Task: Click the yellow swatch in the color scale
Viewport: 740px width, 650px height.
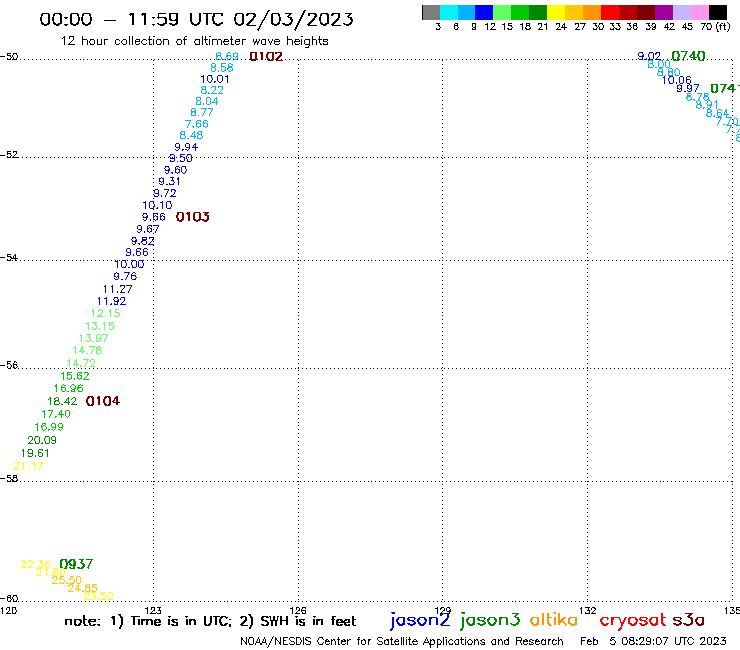Action: [x=555, y=12]
